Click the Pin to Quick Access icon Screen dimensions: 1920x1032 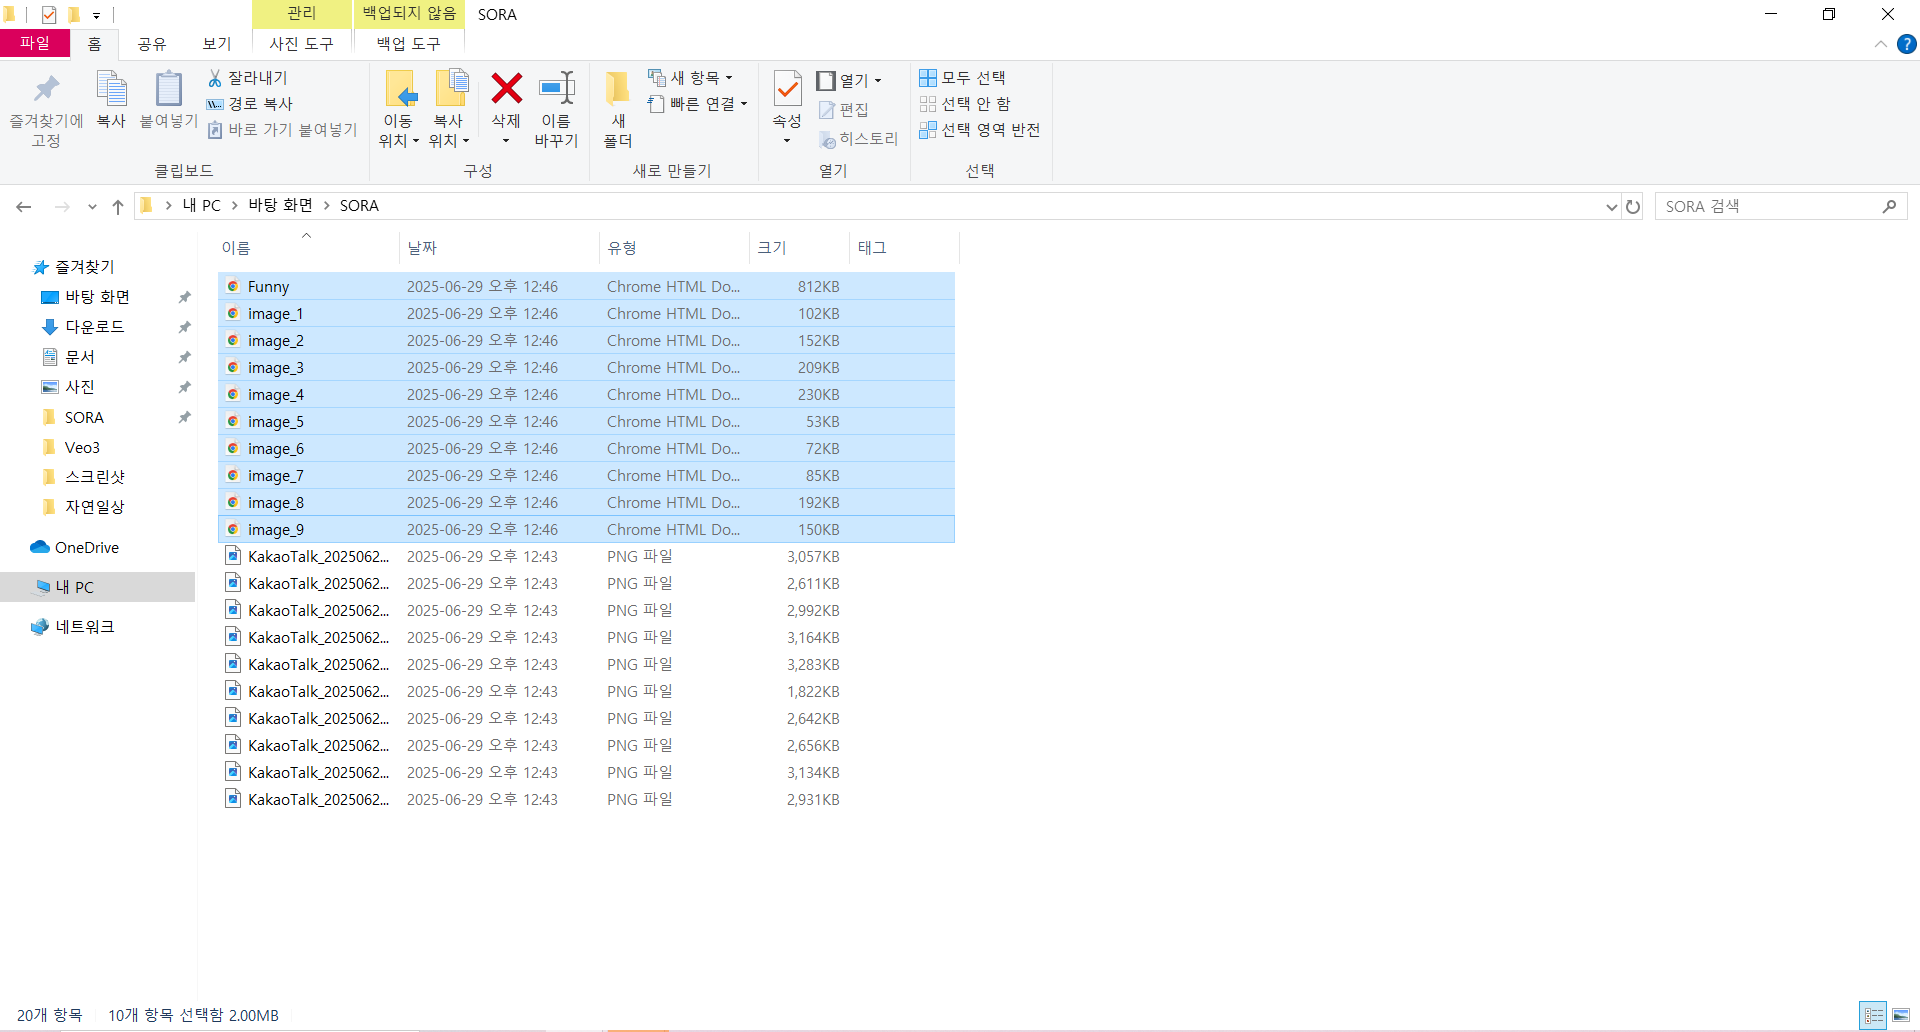[x=46, y=90]
